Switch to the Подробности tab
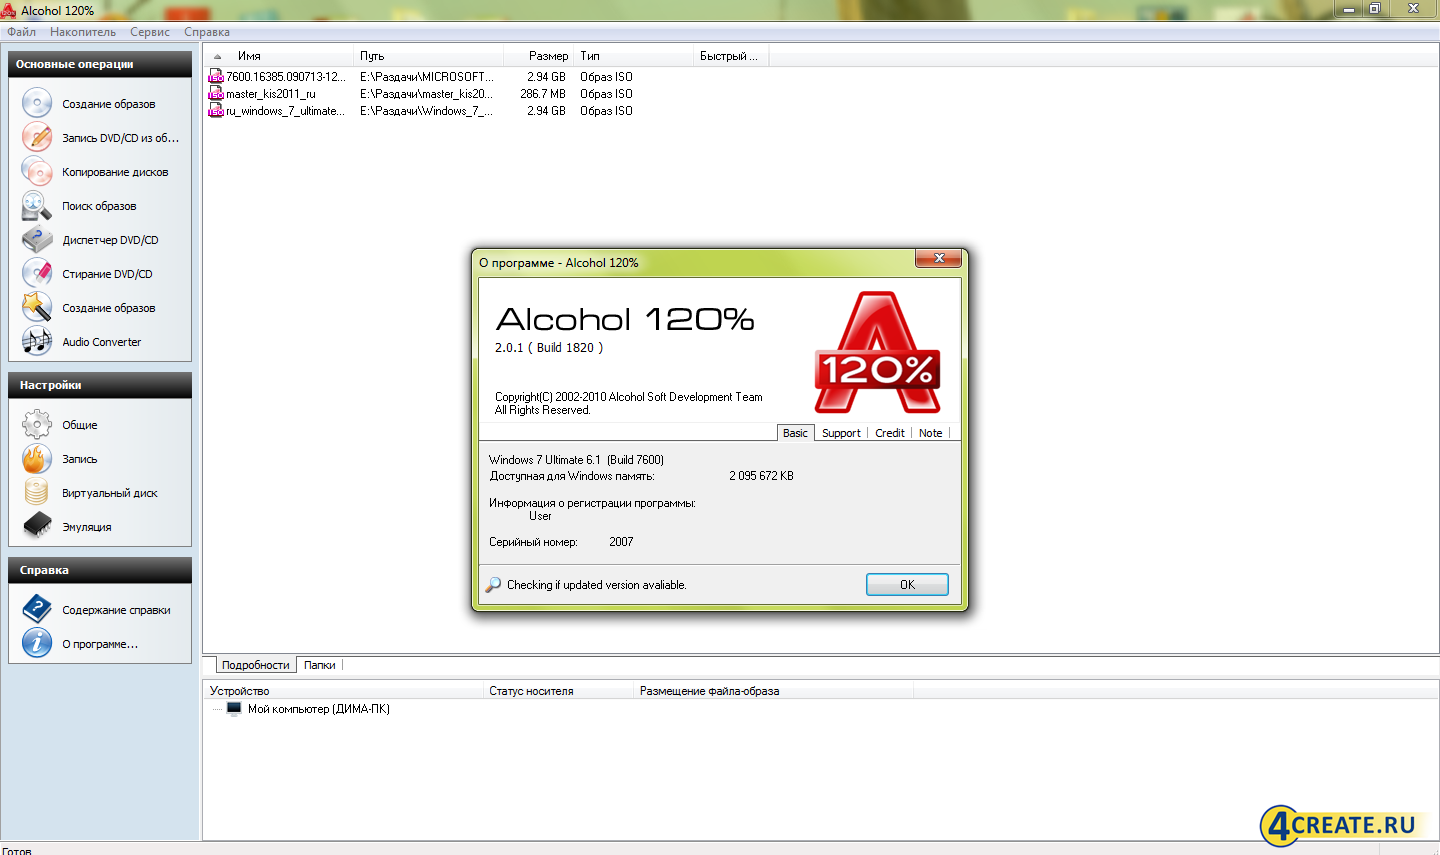Viewport: 1440px width, 855px height. 255,665
